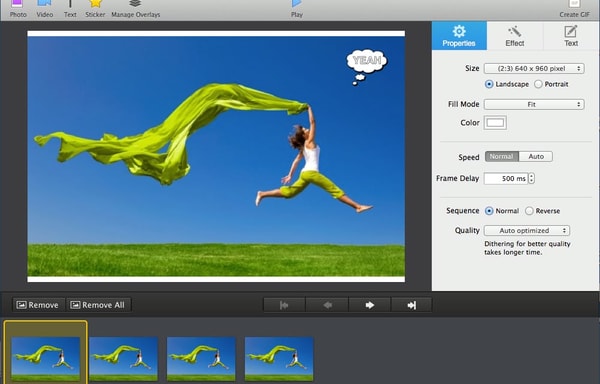This screenshot has height=384, width=600.
Task: Open the Effect tab
Action: click(515, 36)
